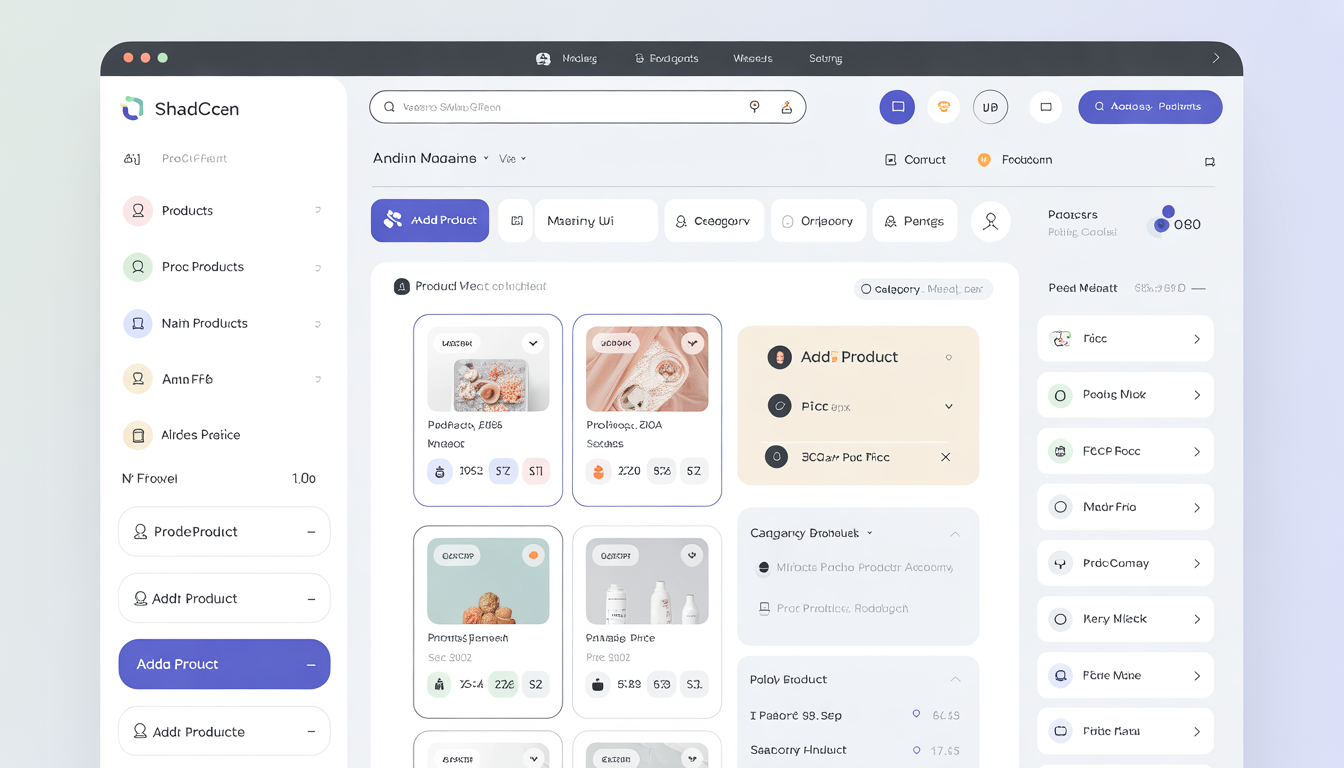This screenshot has height=768, width=1344.
Task: Collapse the Cangarcy Drohduek section
Action: [954, 534]
